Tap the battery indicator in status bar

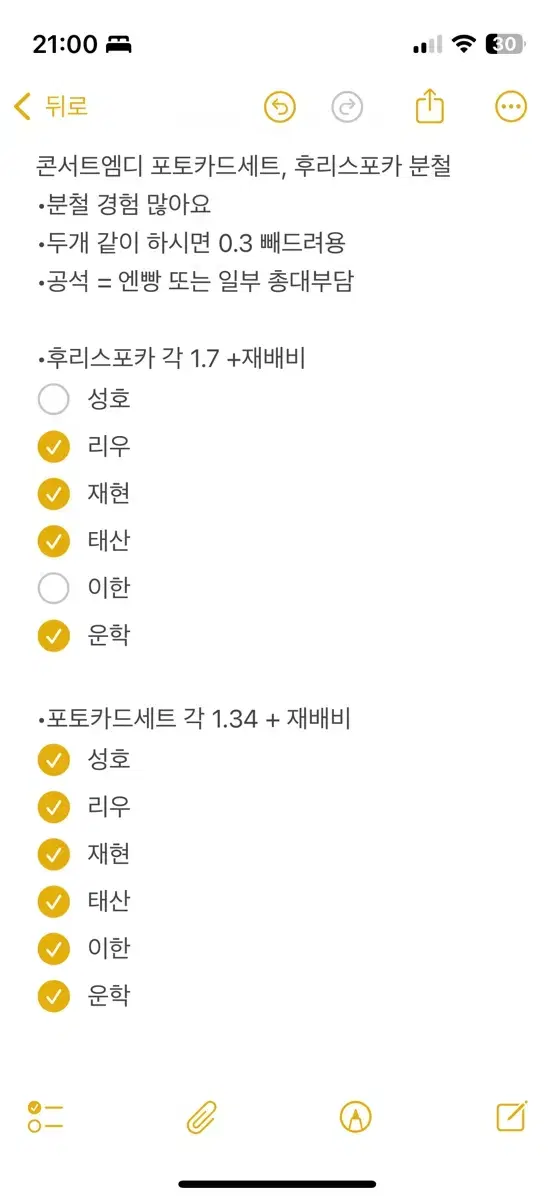(505, 44)
